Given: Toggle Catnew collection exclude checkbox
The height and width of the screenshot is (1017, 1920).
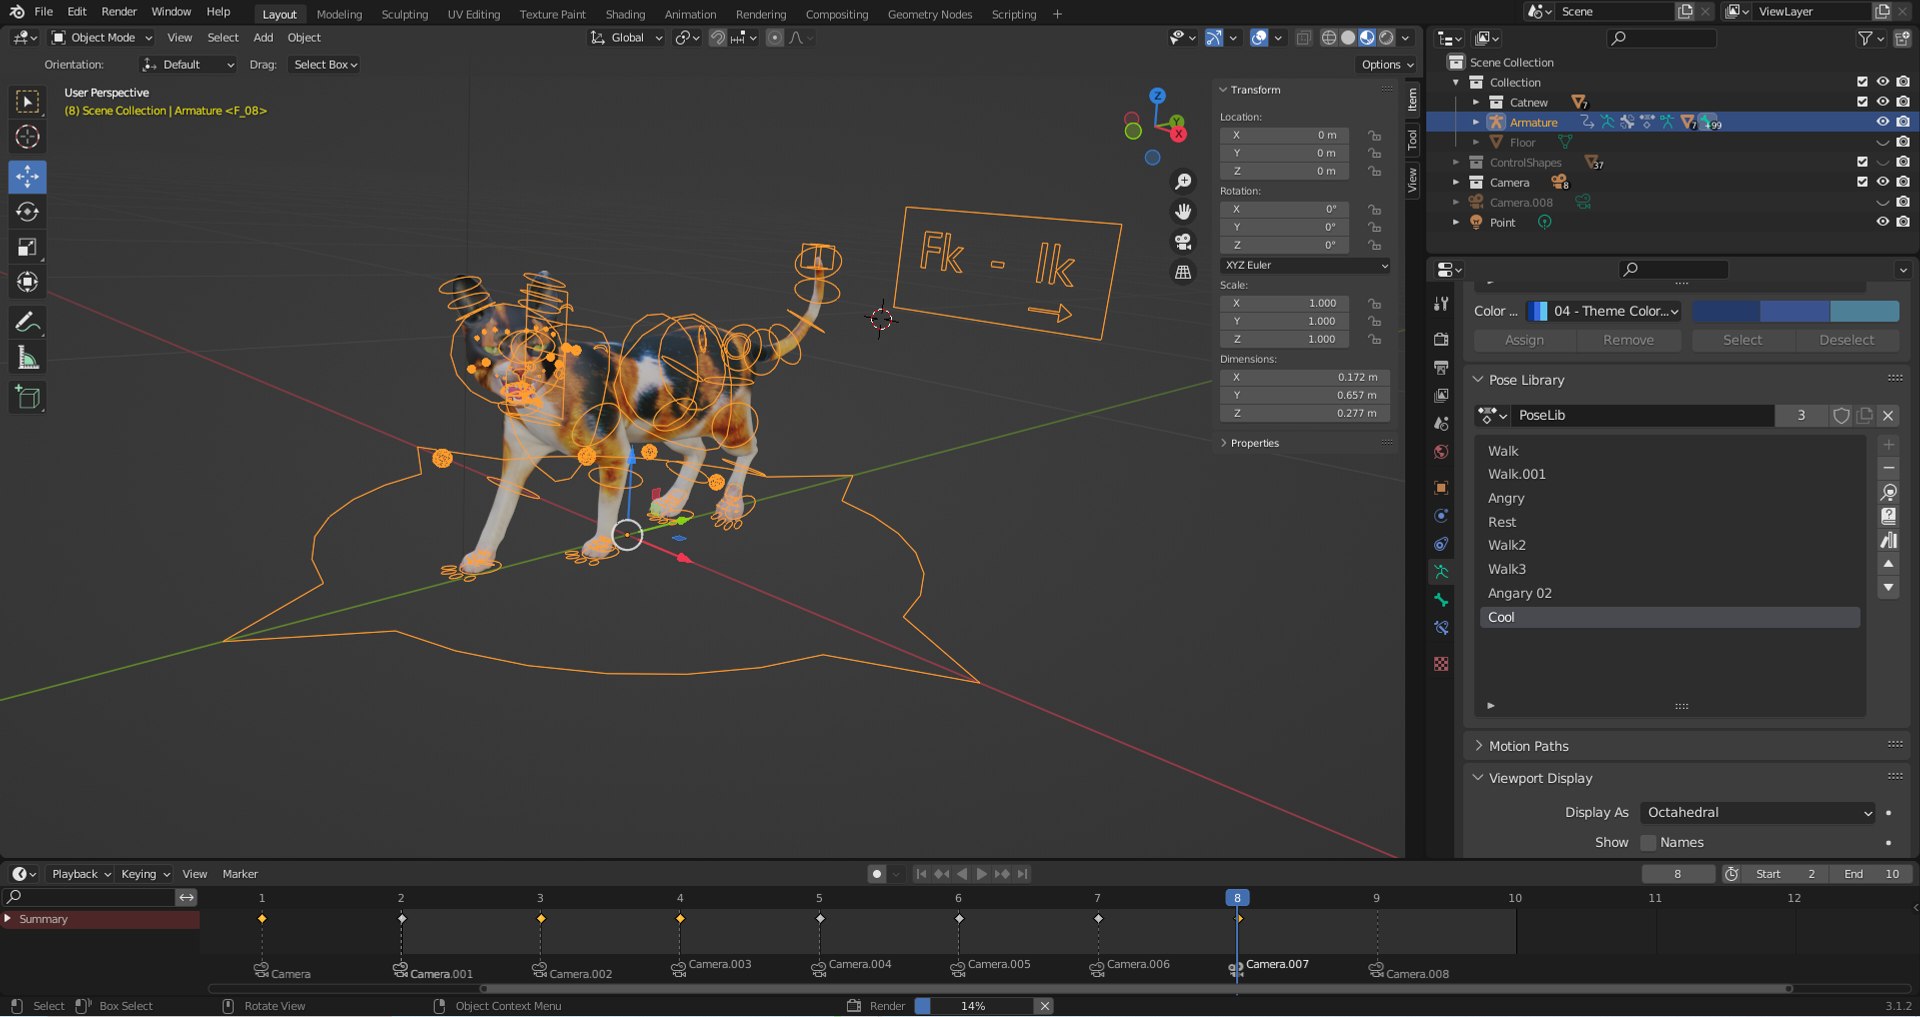Looking at the screenshot, I should (1862, 102).
